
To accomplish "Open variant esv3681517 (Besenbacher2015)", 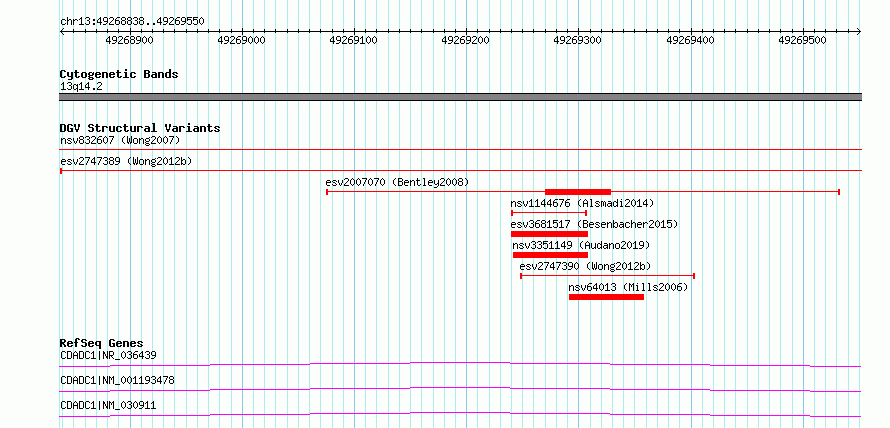I will pos(594,225).
